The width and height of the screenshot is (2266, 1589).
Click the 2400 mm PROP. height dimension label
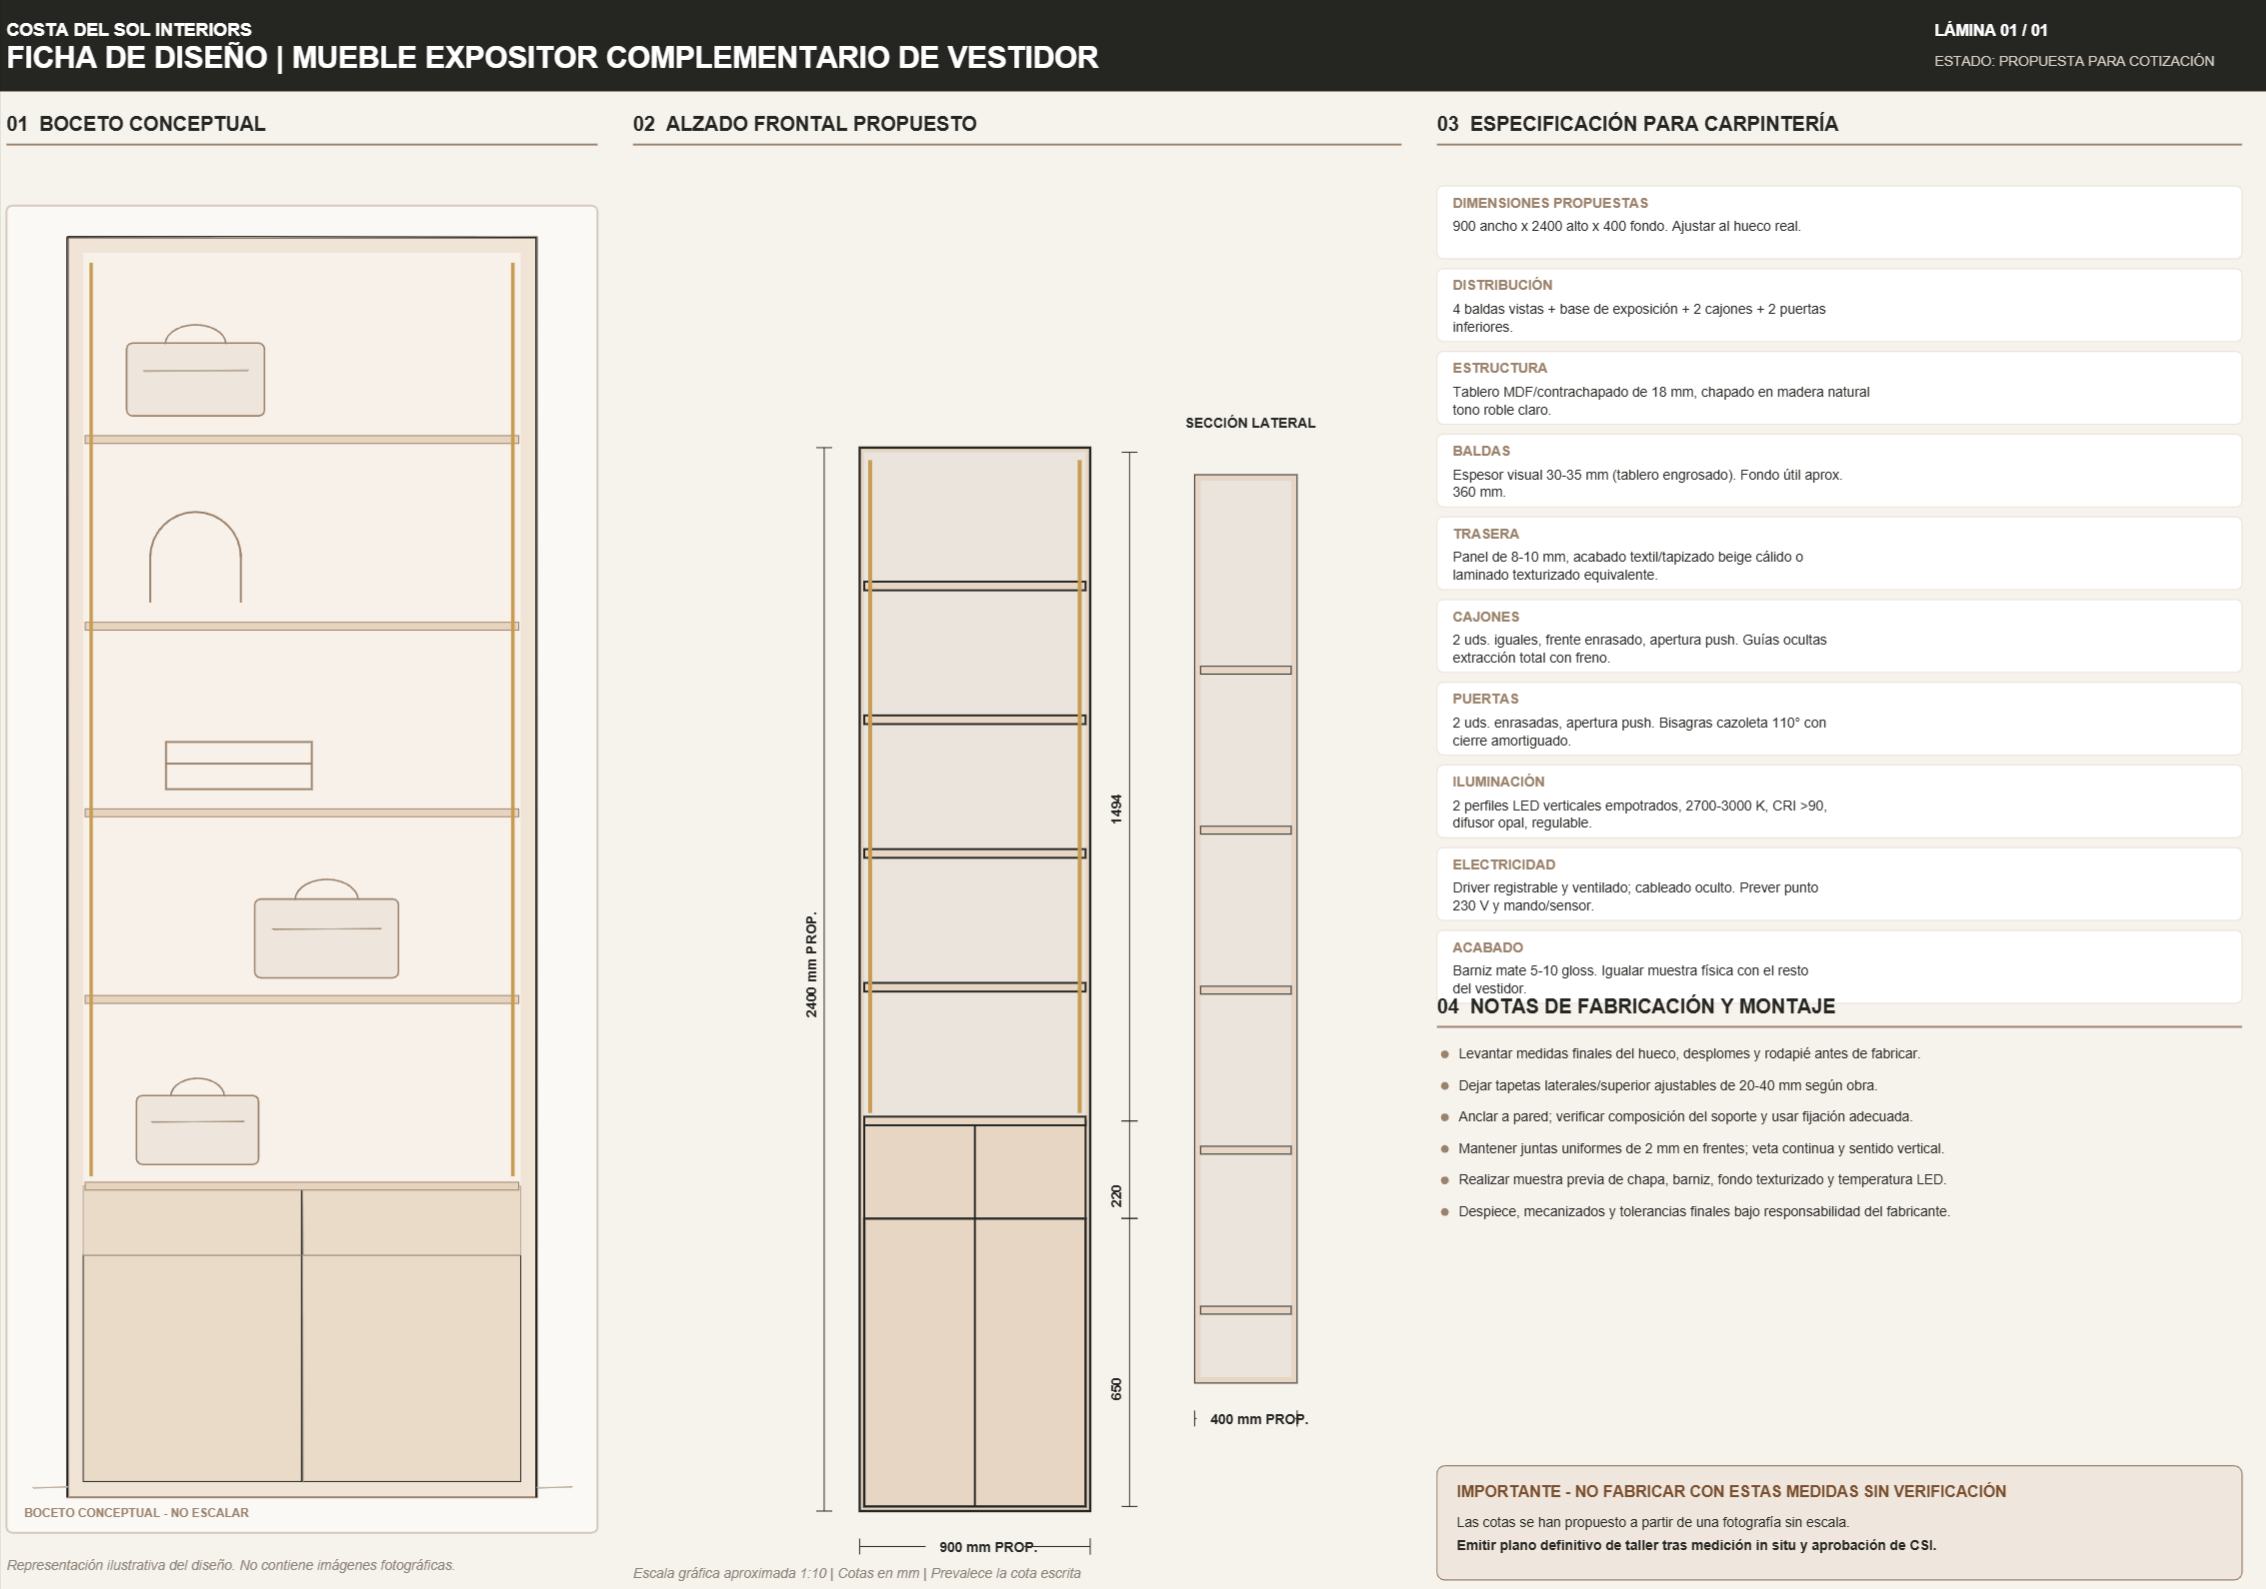811,965
